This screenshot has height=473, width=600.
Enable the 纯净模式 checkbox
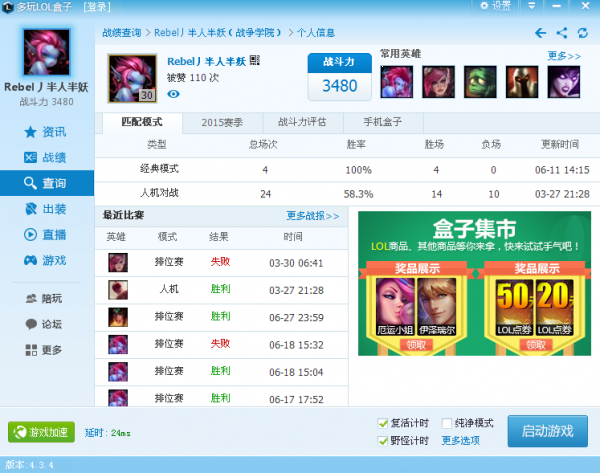(447, 423)
